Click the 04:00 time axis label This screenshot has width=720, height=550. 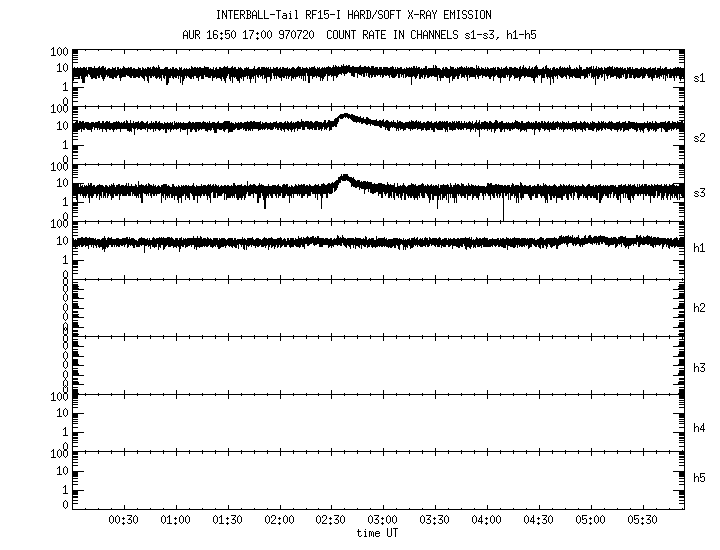point(487,521)
